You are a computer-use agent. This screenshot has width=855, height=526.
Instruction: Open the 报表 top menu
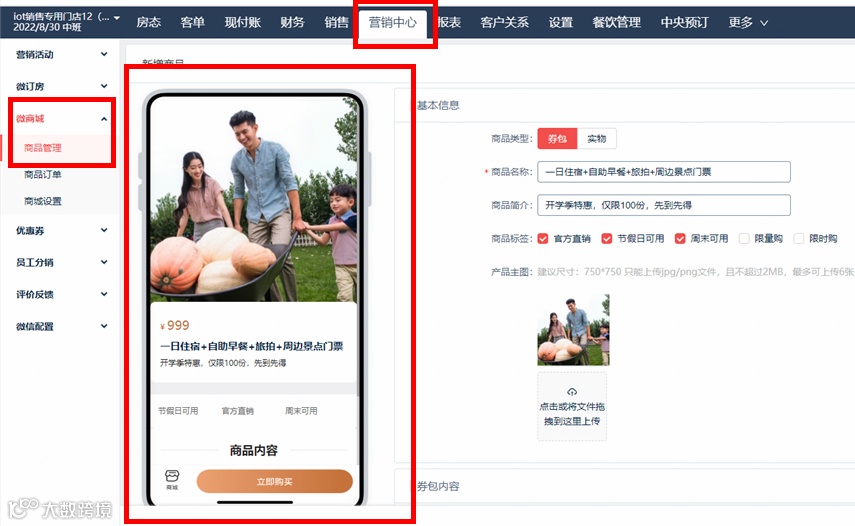click(x=449, y=22)
